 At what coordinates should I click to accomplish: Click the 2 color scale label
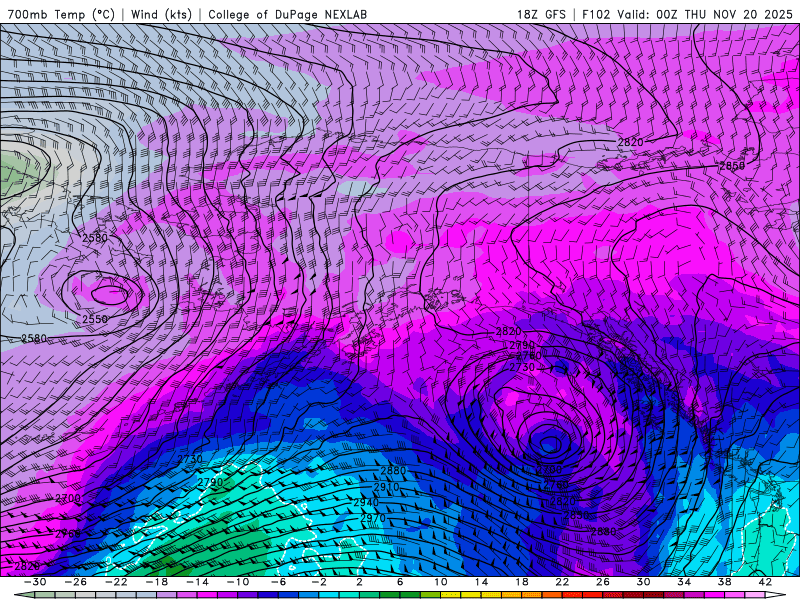click(x=360, y=582)
